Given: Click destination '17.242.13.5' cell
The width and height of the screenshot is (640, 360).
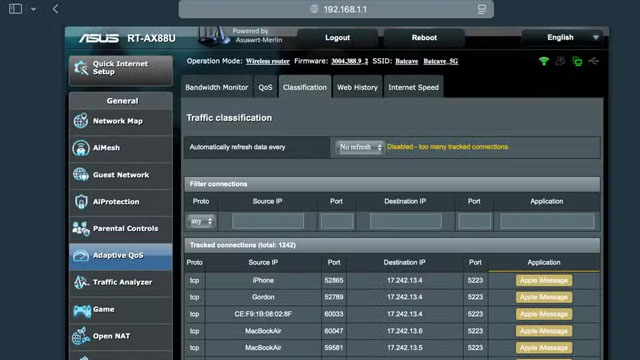Looking at the screenshot, I should [x=404, y=348].
